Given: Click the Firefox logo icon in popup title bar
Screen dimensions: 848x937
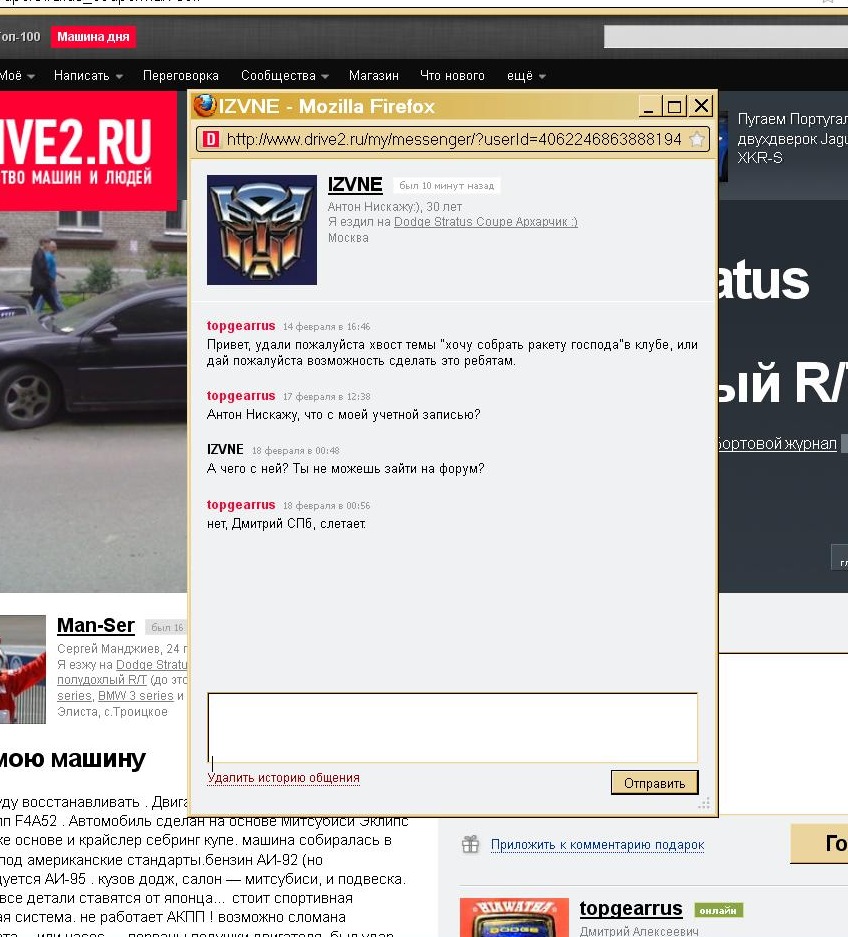Looking at the screenshot, I should [204, 106].
